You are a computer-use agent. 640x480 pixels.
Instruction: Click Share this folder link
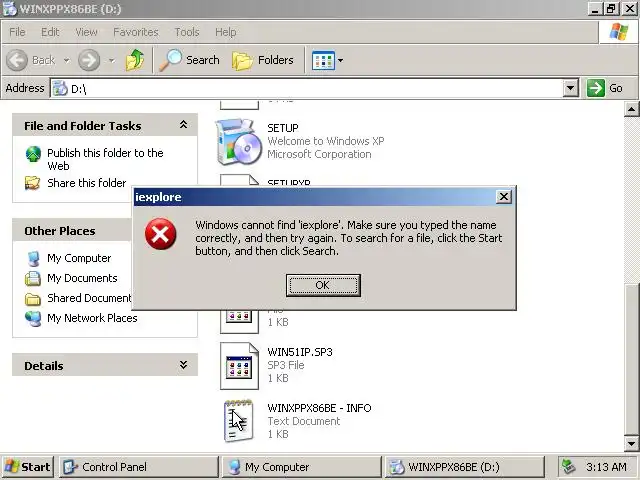pos(87,183)
